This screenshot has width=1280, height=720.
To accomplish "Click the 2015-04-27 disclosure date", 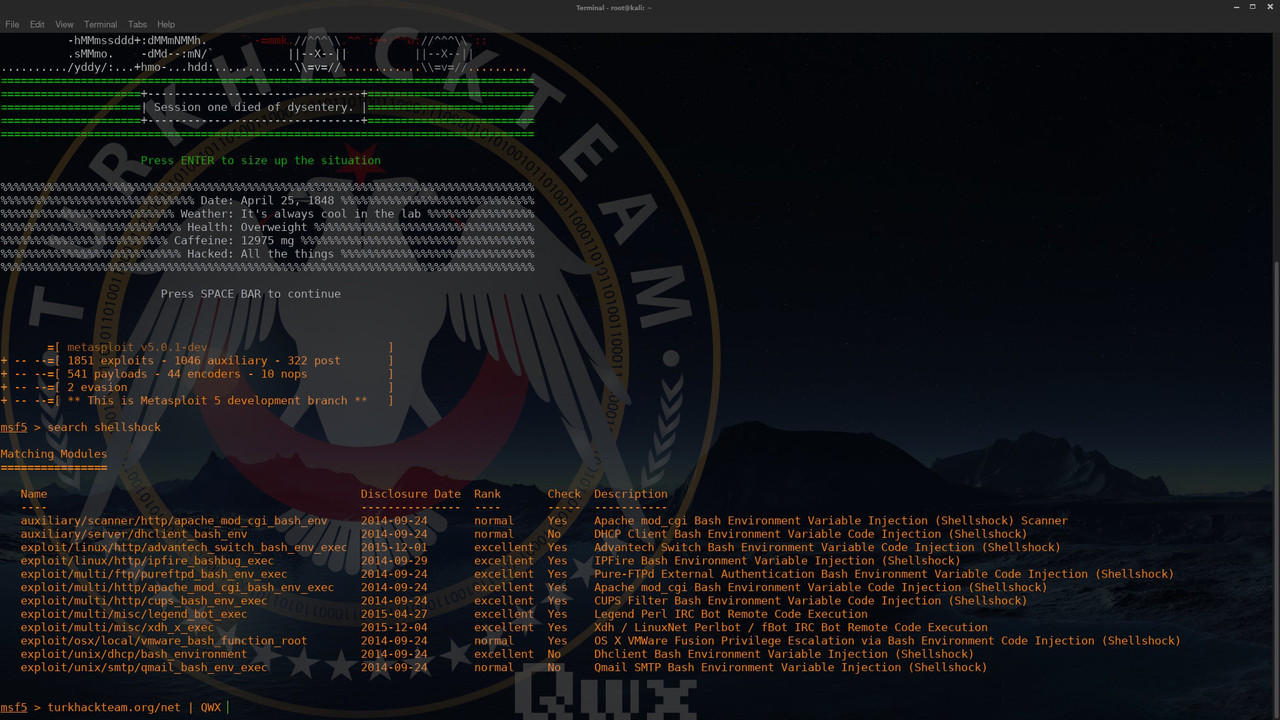I will (x=394, y=614).
